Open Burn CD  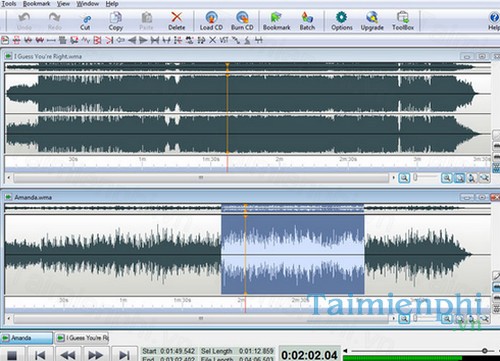click(x=242, y=21)
